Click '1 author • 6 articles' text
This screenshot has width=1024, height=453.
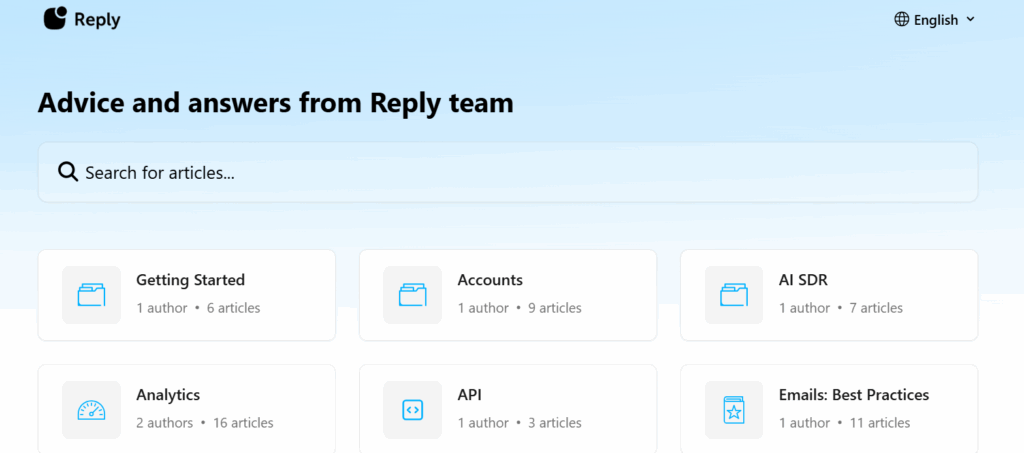tap(198, 308)
